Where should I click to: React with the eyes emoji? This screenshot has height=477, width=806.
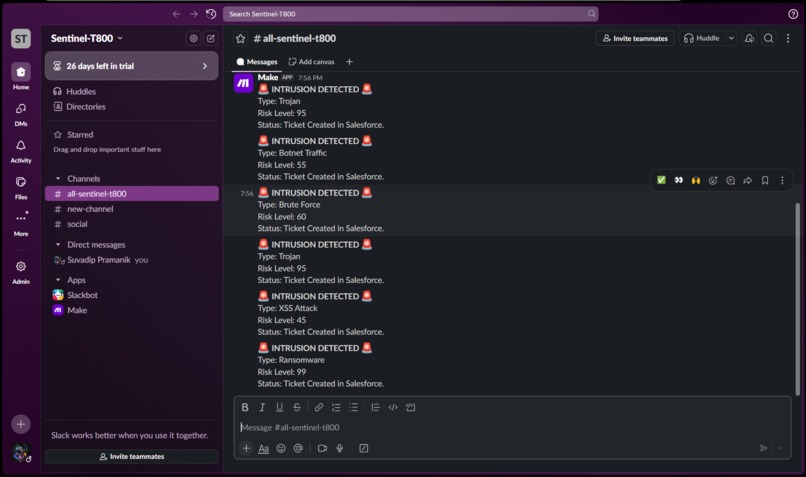tap(679, 180)
